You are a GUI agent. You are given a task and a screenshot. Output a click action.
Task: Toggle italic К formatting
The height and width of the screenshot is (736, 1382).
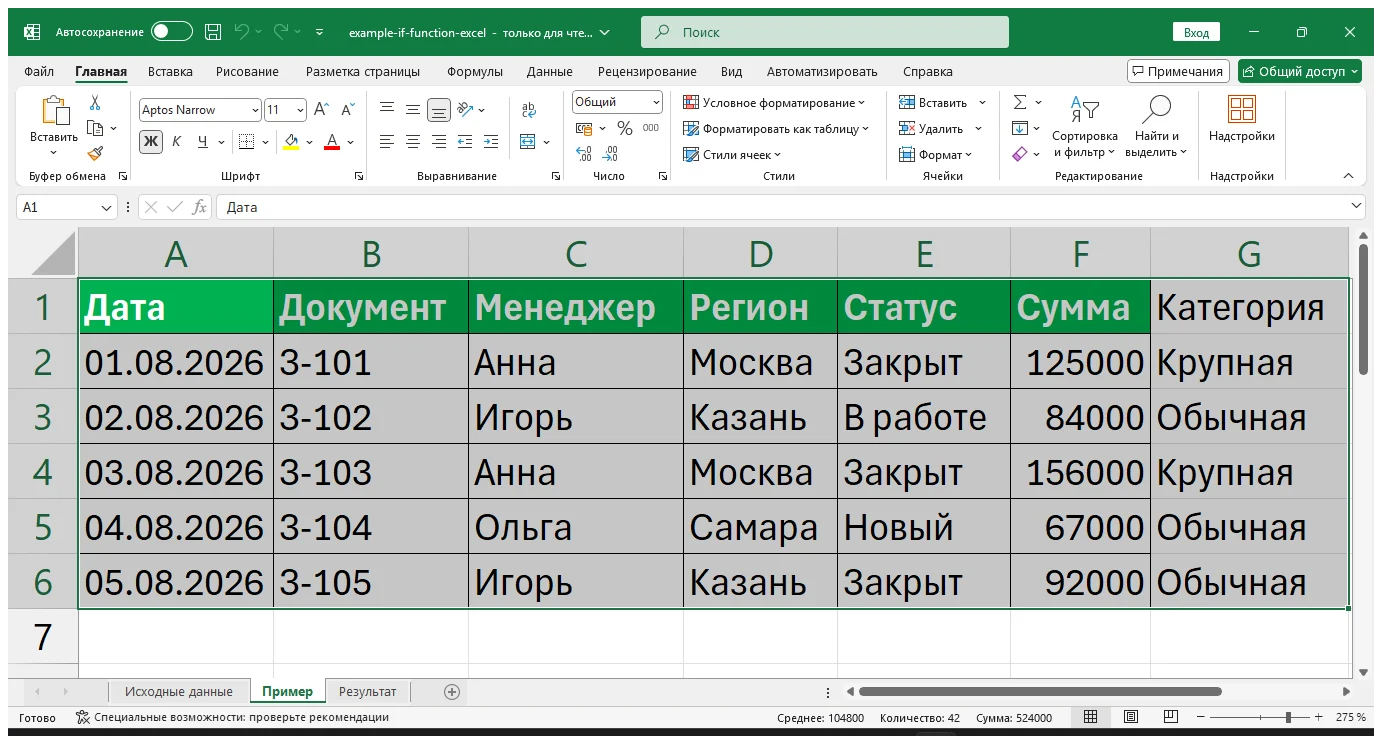point(177,142)
